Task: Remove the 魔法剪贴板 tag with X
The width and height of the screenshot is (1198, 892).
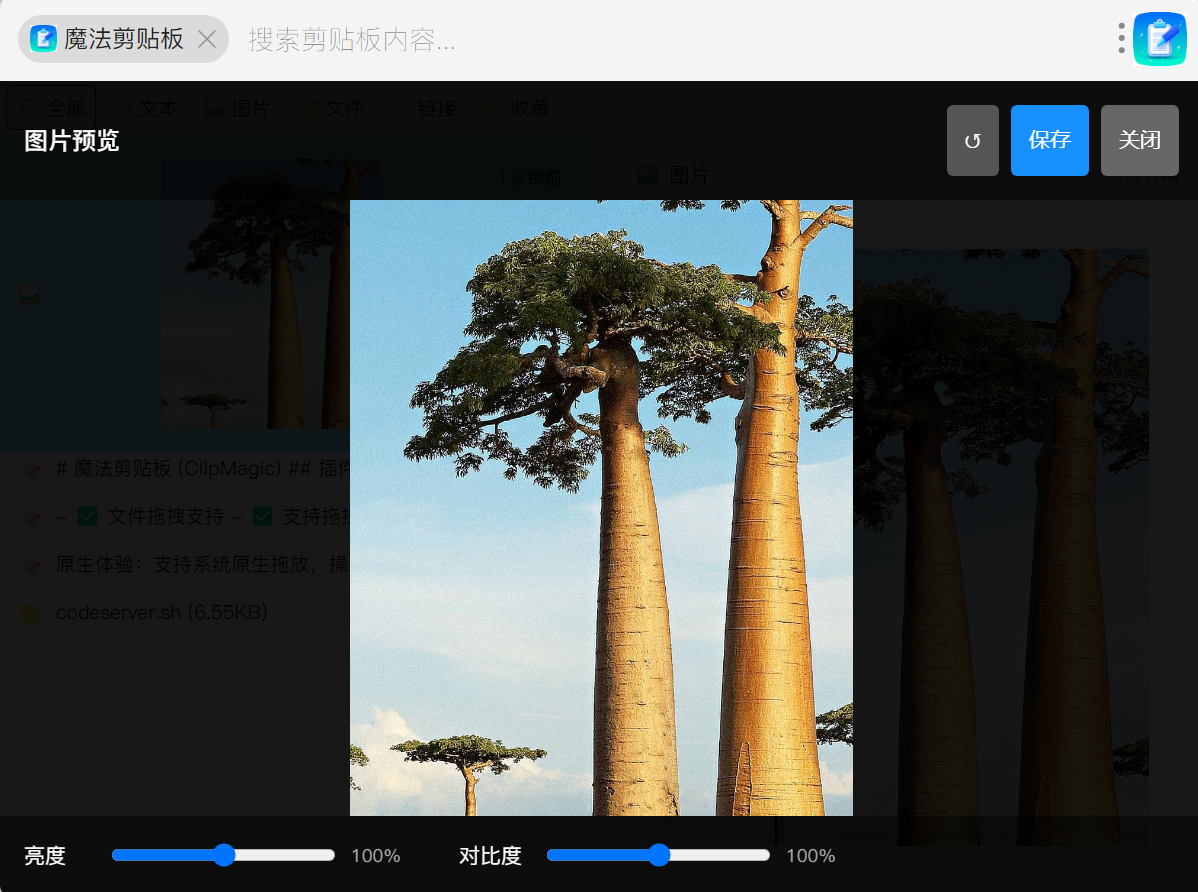Action: click(x=206, y=39)
